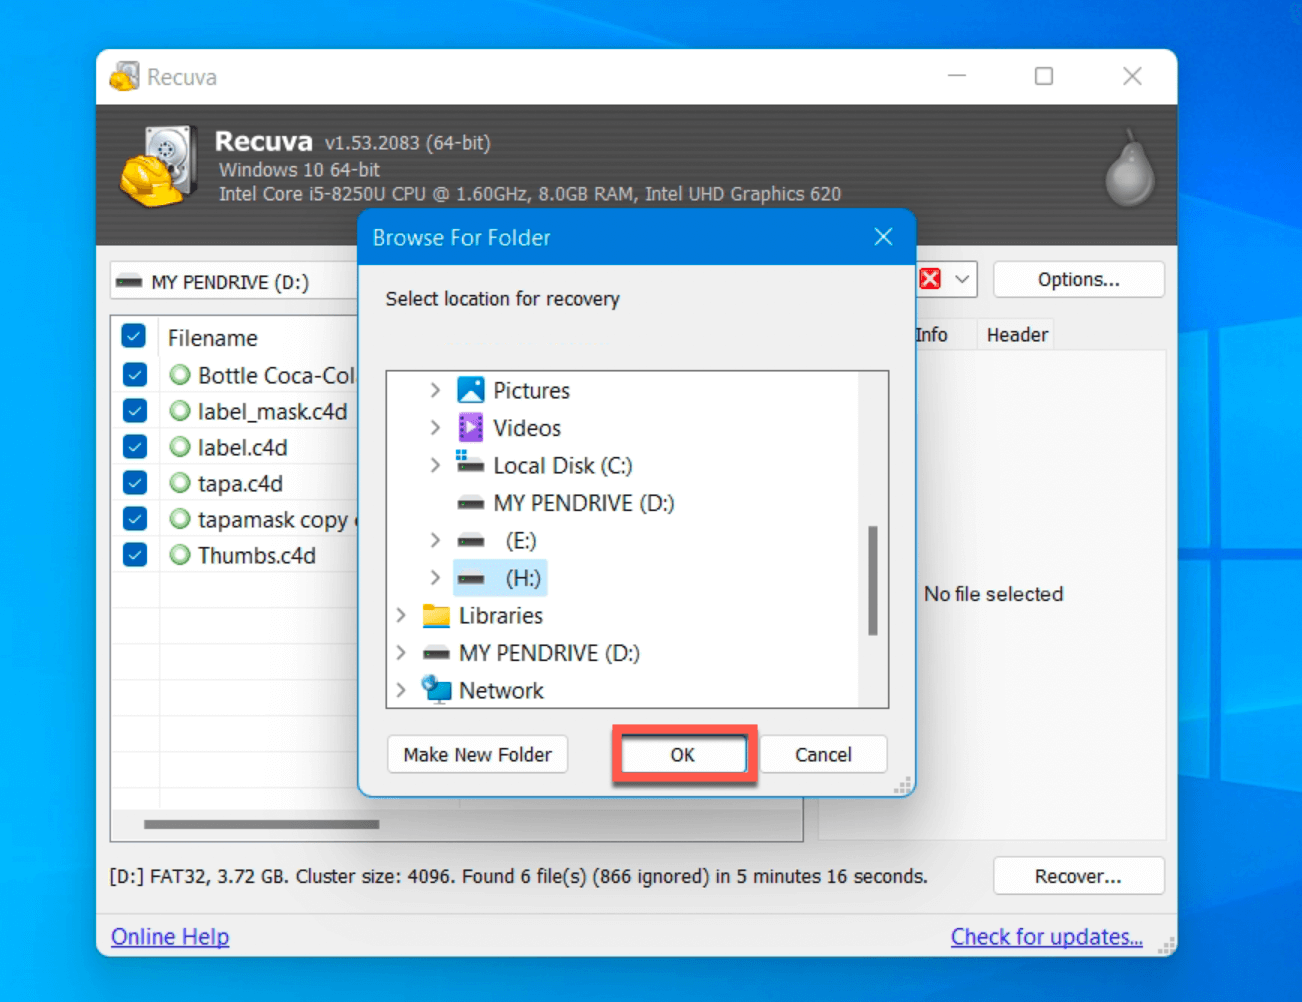Click the Videos folder icon
Viewport: 1302px width, 1002px height.
[470, 428]
